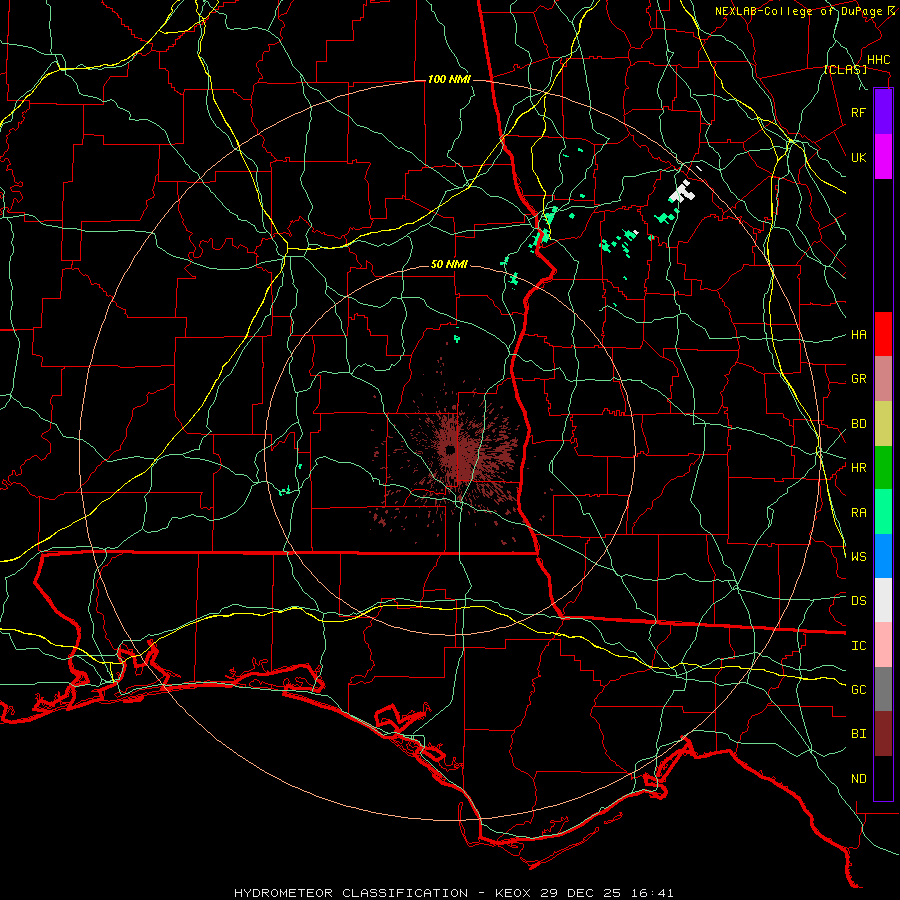The image size is (900, 900).
Task: Click the BI brown legend swatch
Action: [883, 734]
